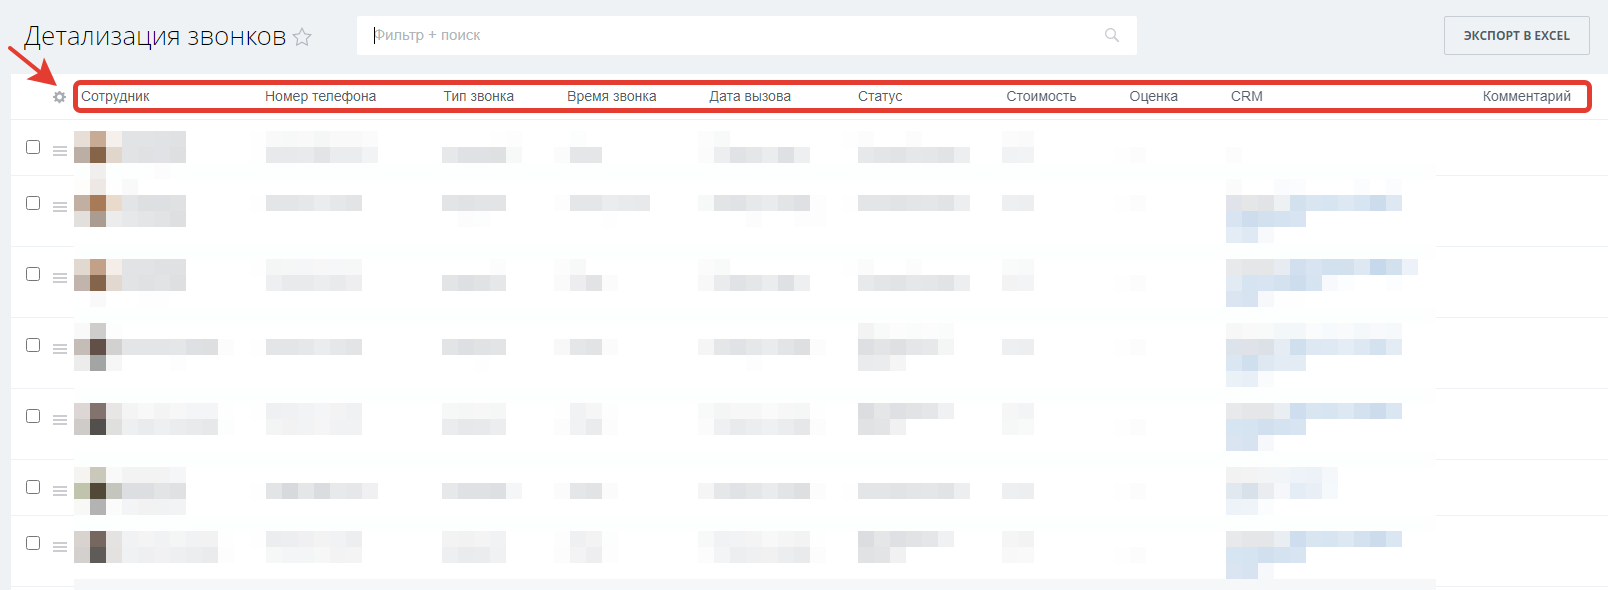Open the CRM link in the fifth row

point(1314,426)
